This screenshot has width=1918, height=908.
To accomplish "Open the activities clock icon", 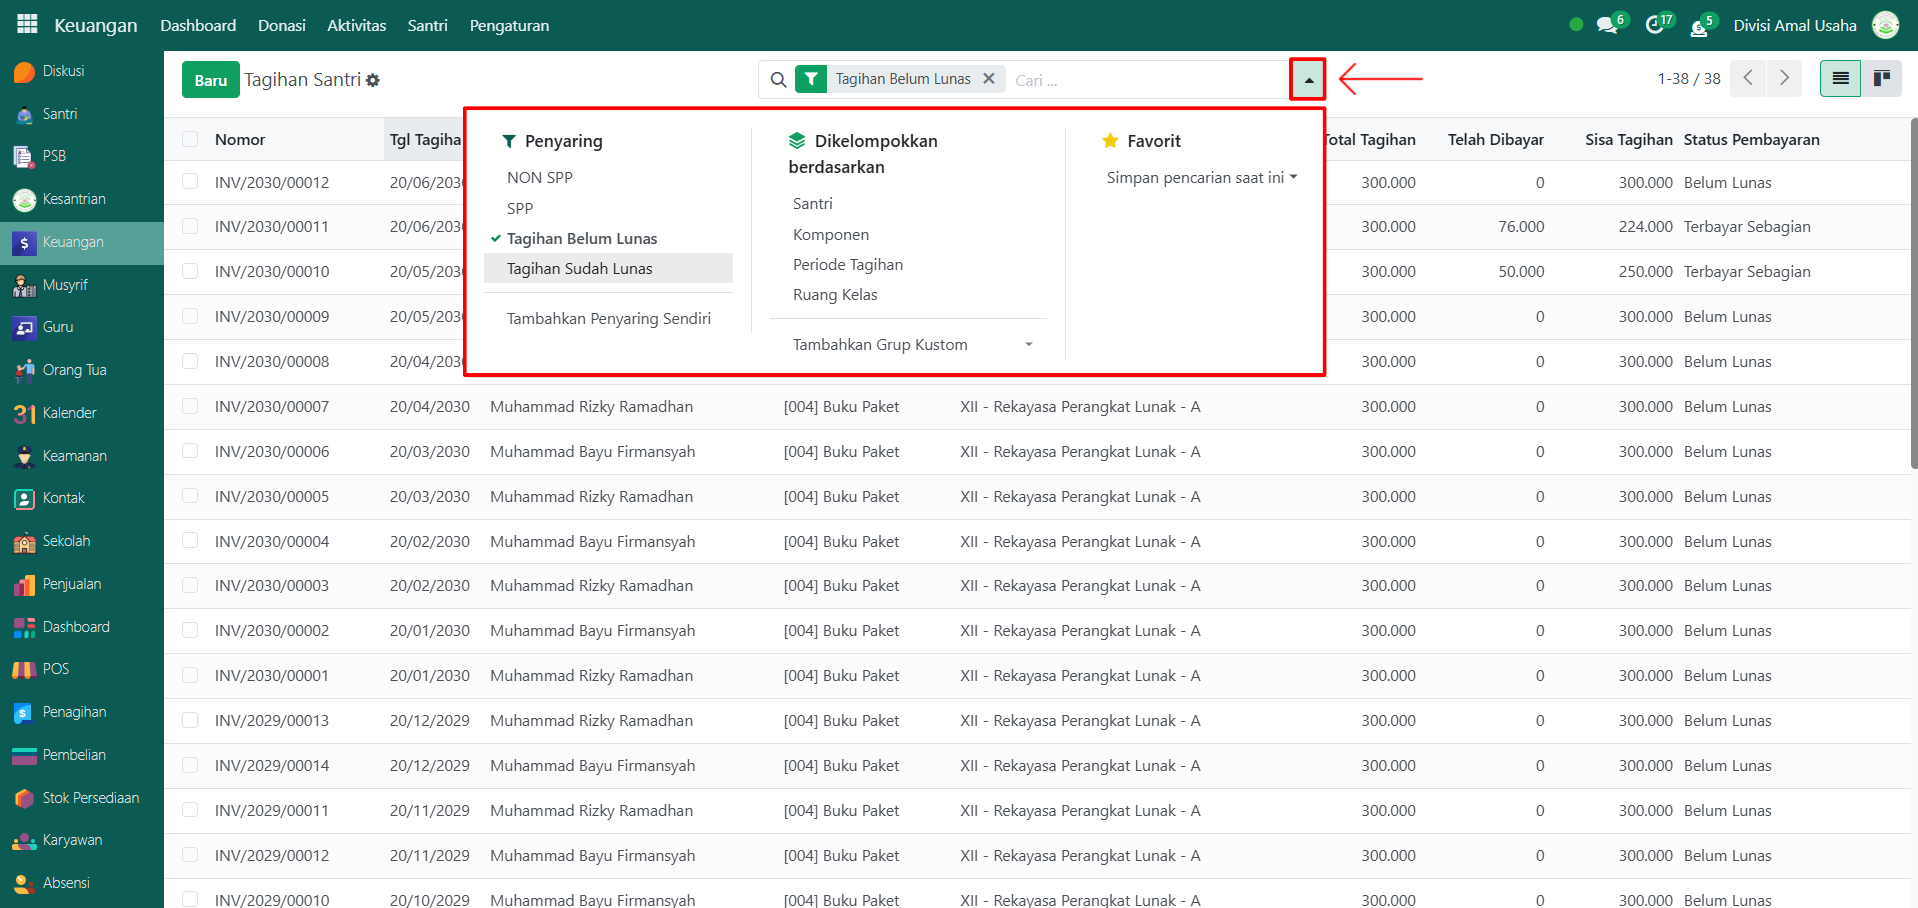I will (x=1654, y=25).
